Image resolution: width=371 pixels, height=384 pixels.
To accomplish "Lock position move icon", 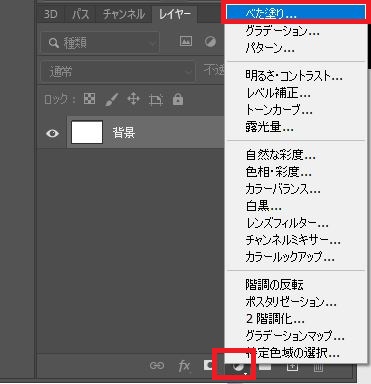I will 134,99.
